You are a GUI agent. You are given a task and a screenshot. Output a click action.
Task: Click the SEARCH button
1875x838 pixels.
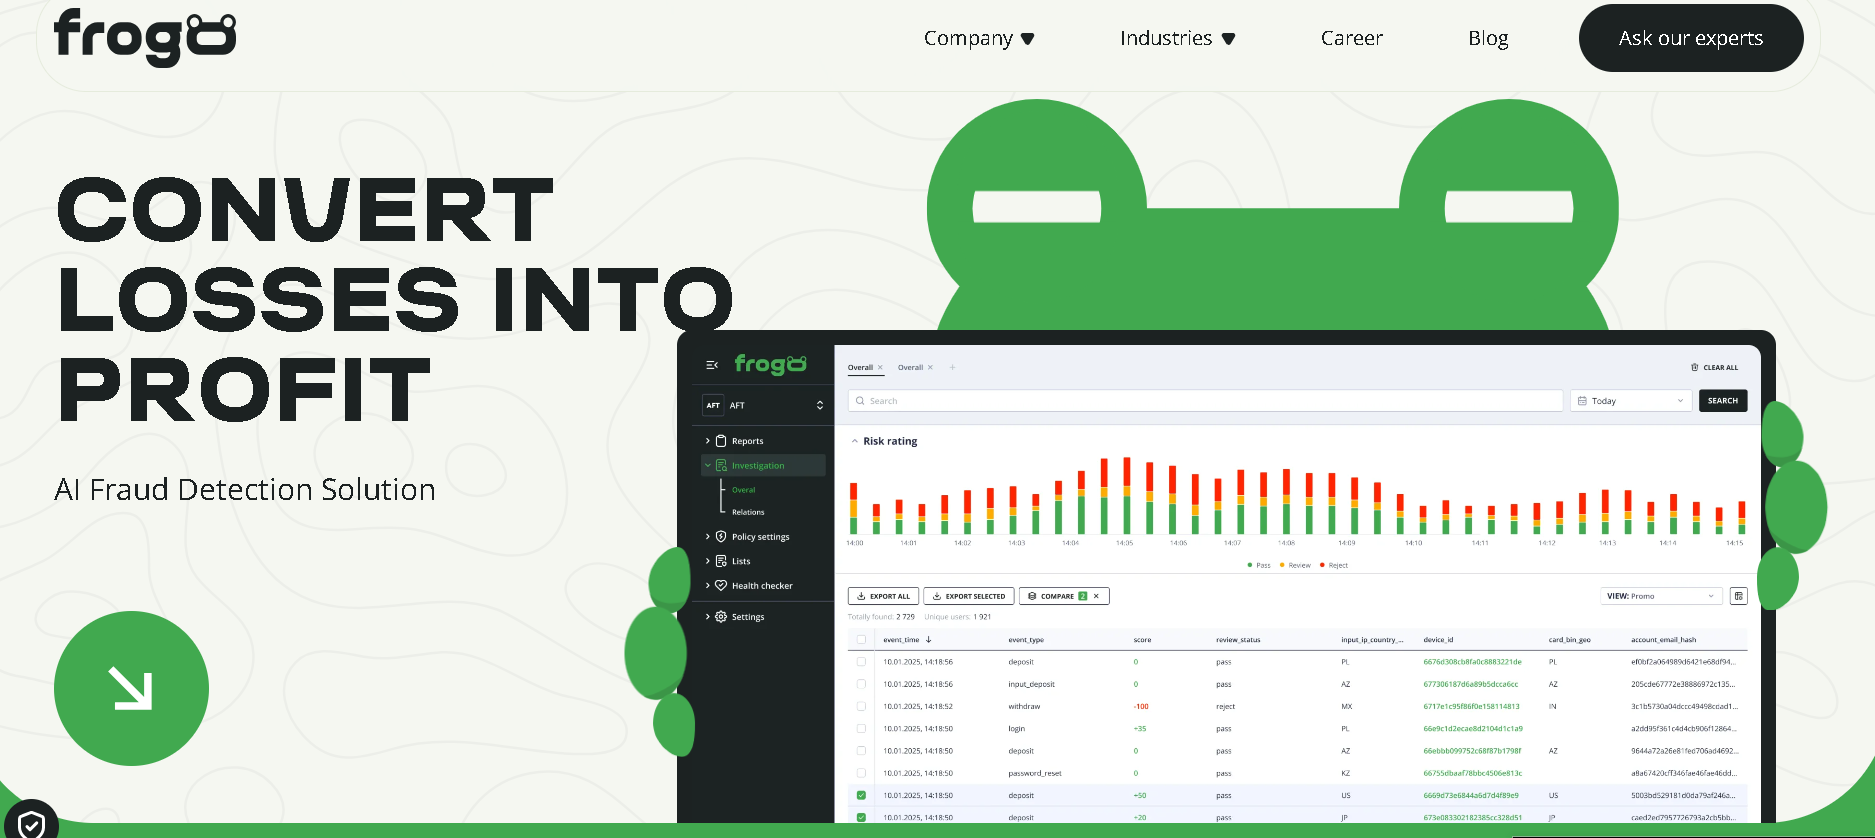[1723, 401]
